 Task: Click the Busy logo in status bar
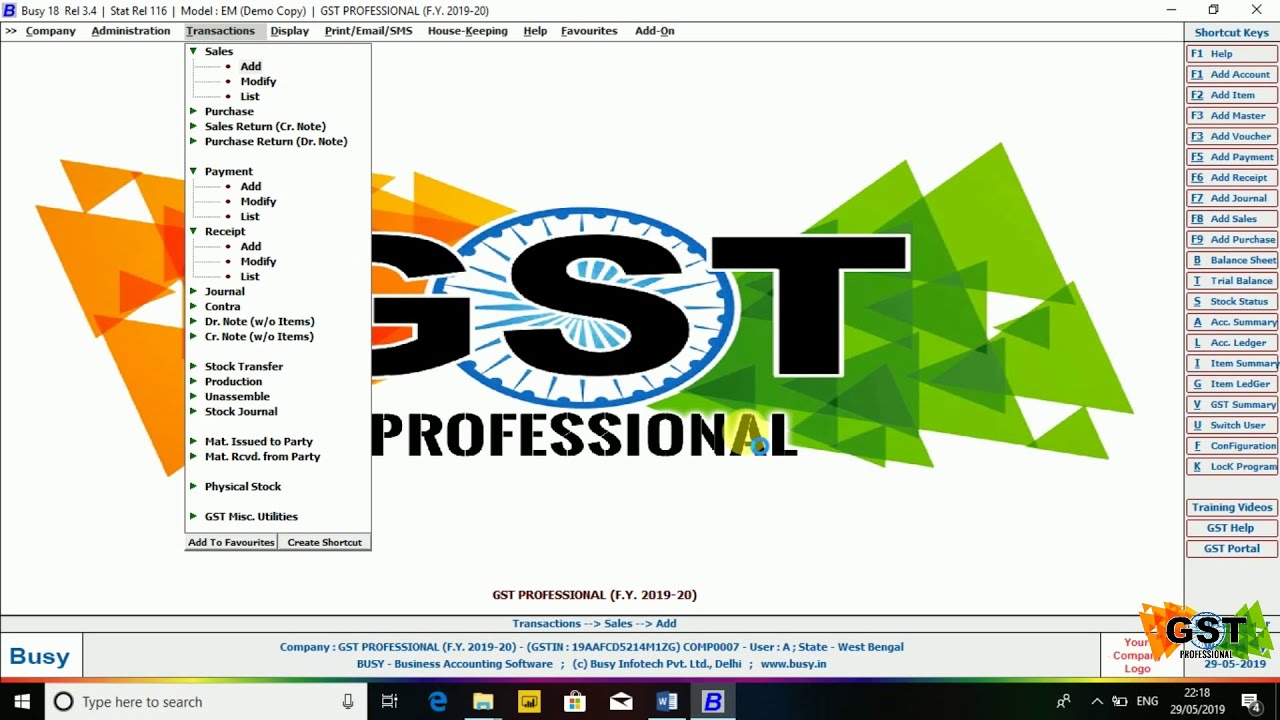[x=40, y=657]
